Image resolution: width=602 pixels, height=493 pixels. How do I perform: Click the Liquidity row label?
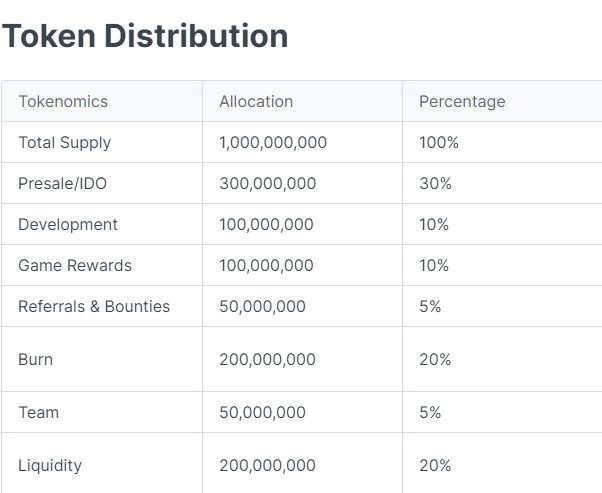[50, 465]
